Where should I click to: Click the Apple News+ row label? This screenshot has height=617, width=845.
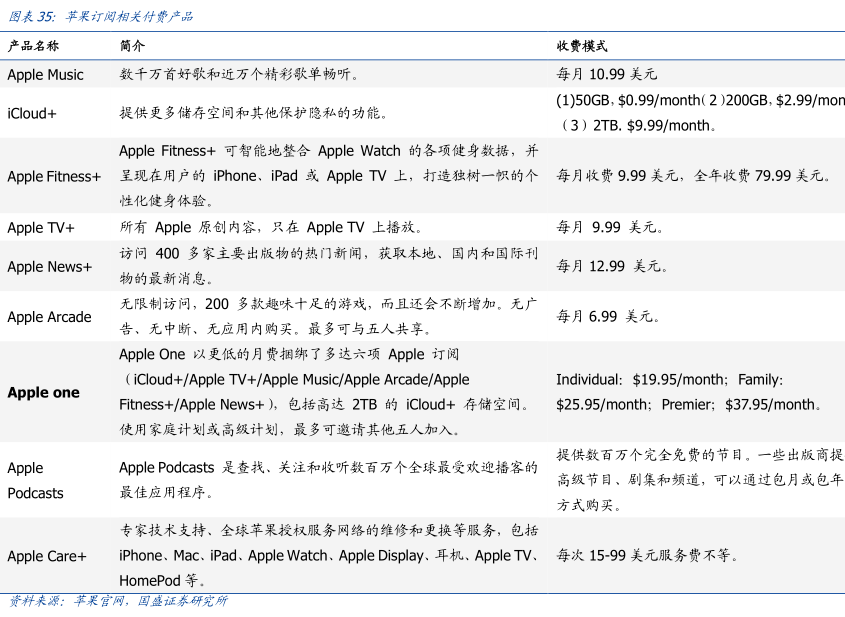click(49, 266)
